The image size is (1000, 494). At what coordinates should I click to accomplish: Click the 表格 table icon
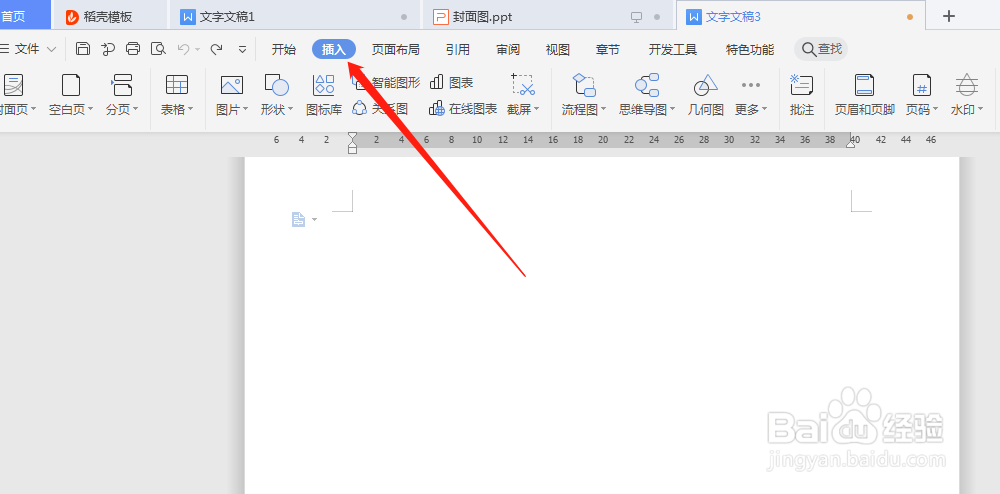177,85
